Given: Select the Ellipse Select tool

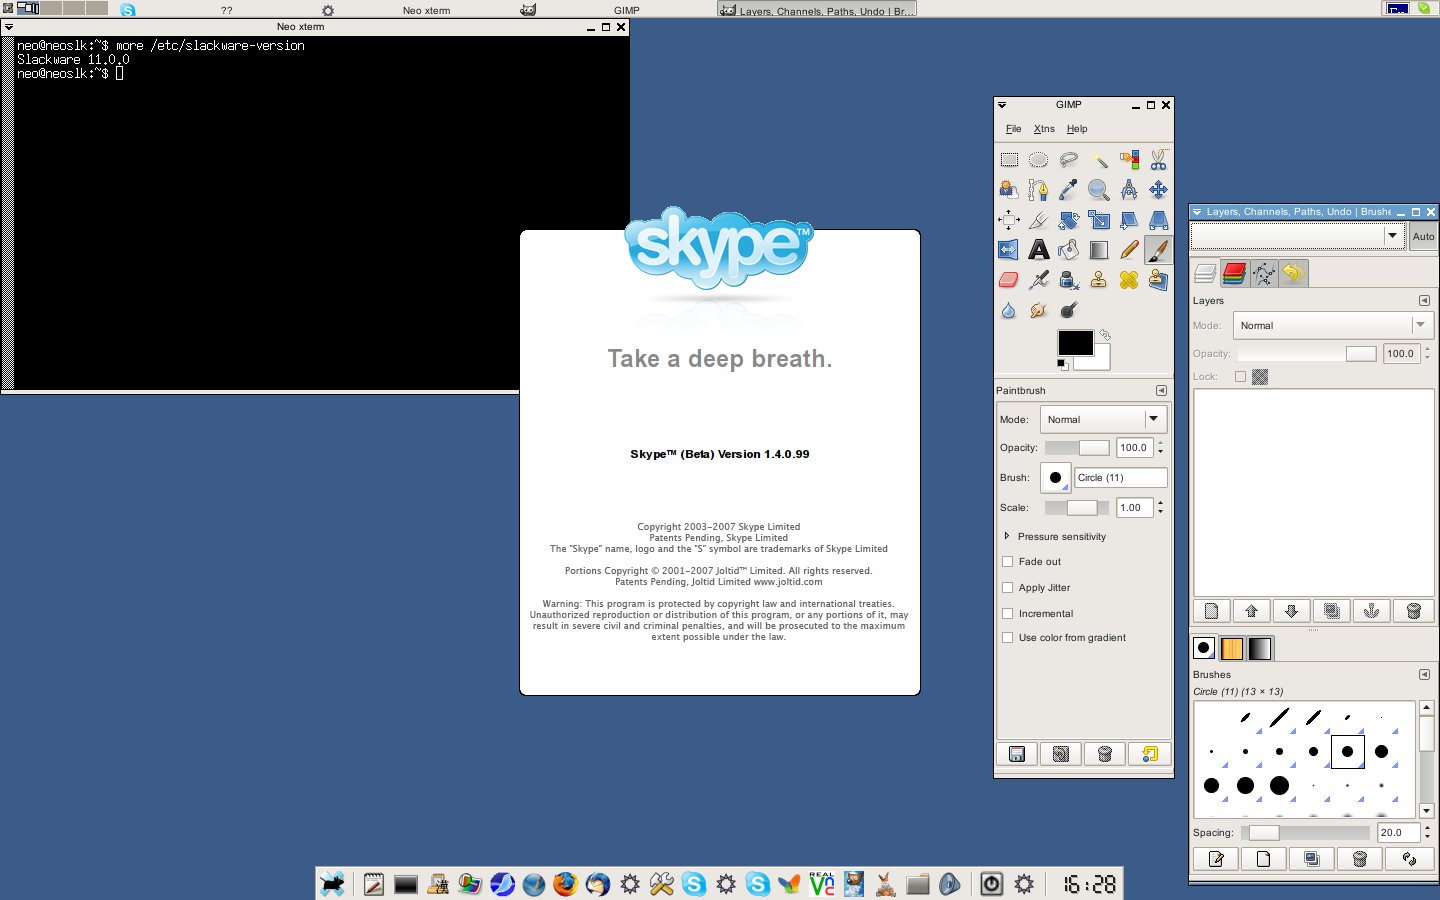Looking at the screenshot, I should pyautogui.click(x=1039, y=160).
